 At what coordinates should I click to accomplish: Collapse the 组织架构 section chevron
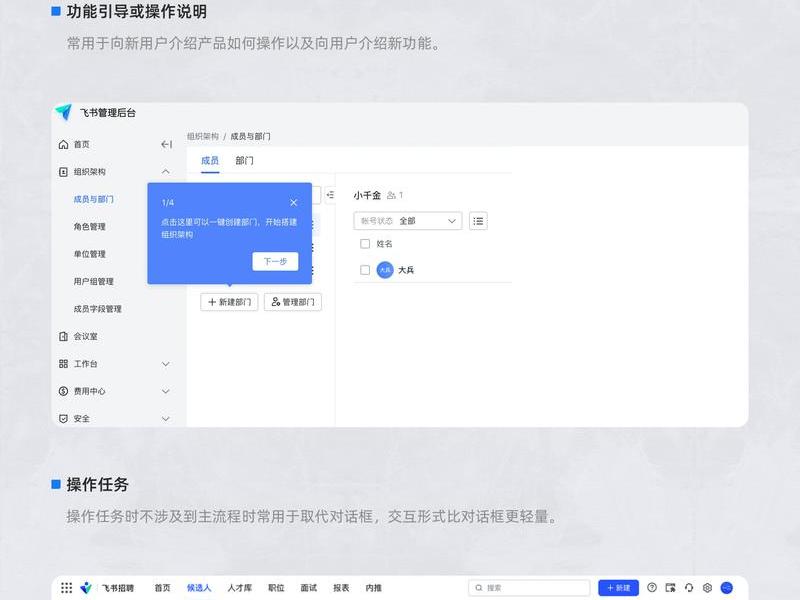pyautogui.click(x=166, y=171)
